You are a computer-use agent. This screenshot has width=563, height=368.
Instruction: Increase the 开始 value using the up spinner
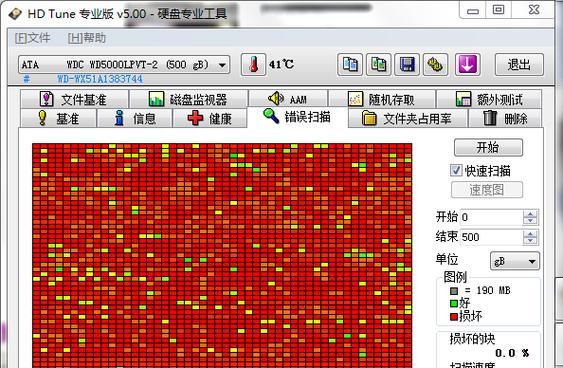530,213
